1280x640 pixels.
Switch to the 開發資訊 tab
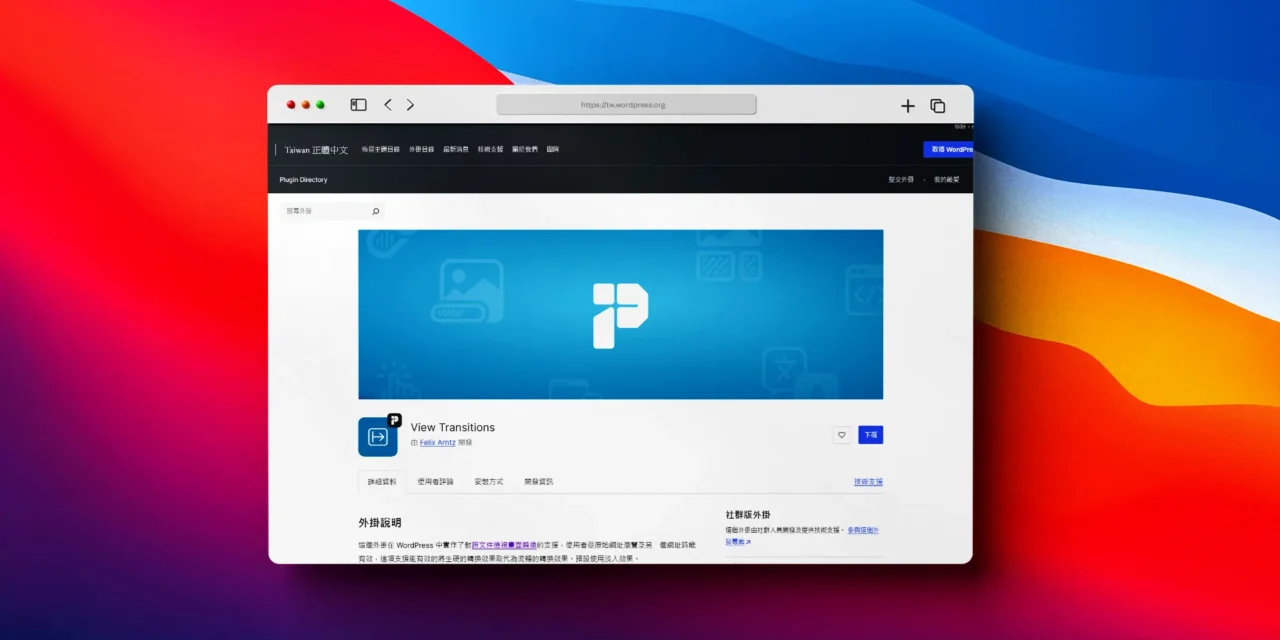click(x=538, y=482)
